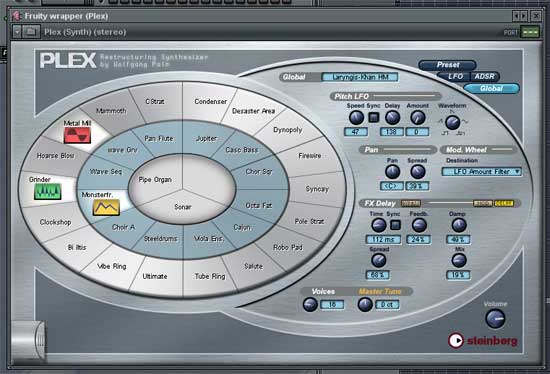Open the Global preset name field
The width and height of the screenshot is (550, 374).
pos(360,77)
